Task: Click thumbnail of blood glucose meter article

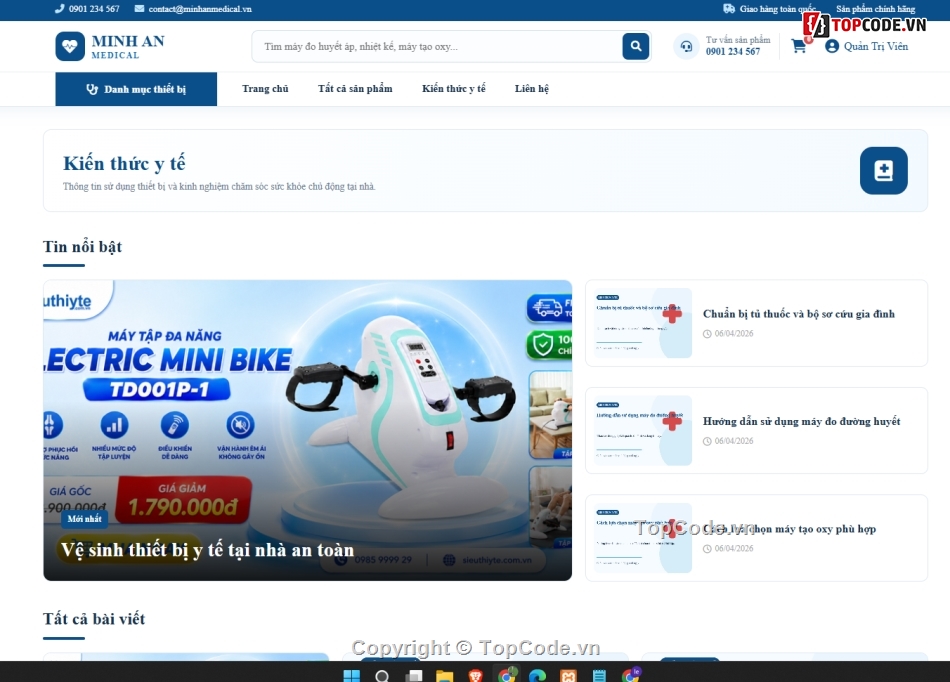Action: click(642, 431)
